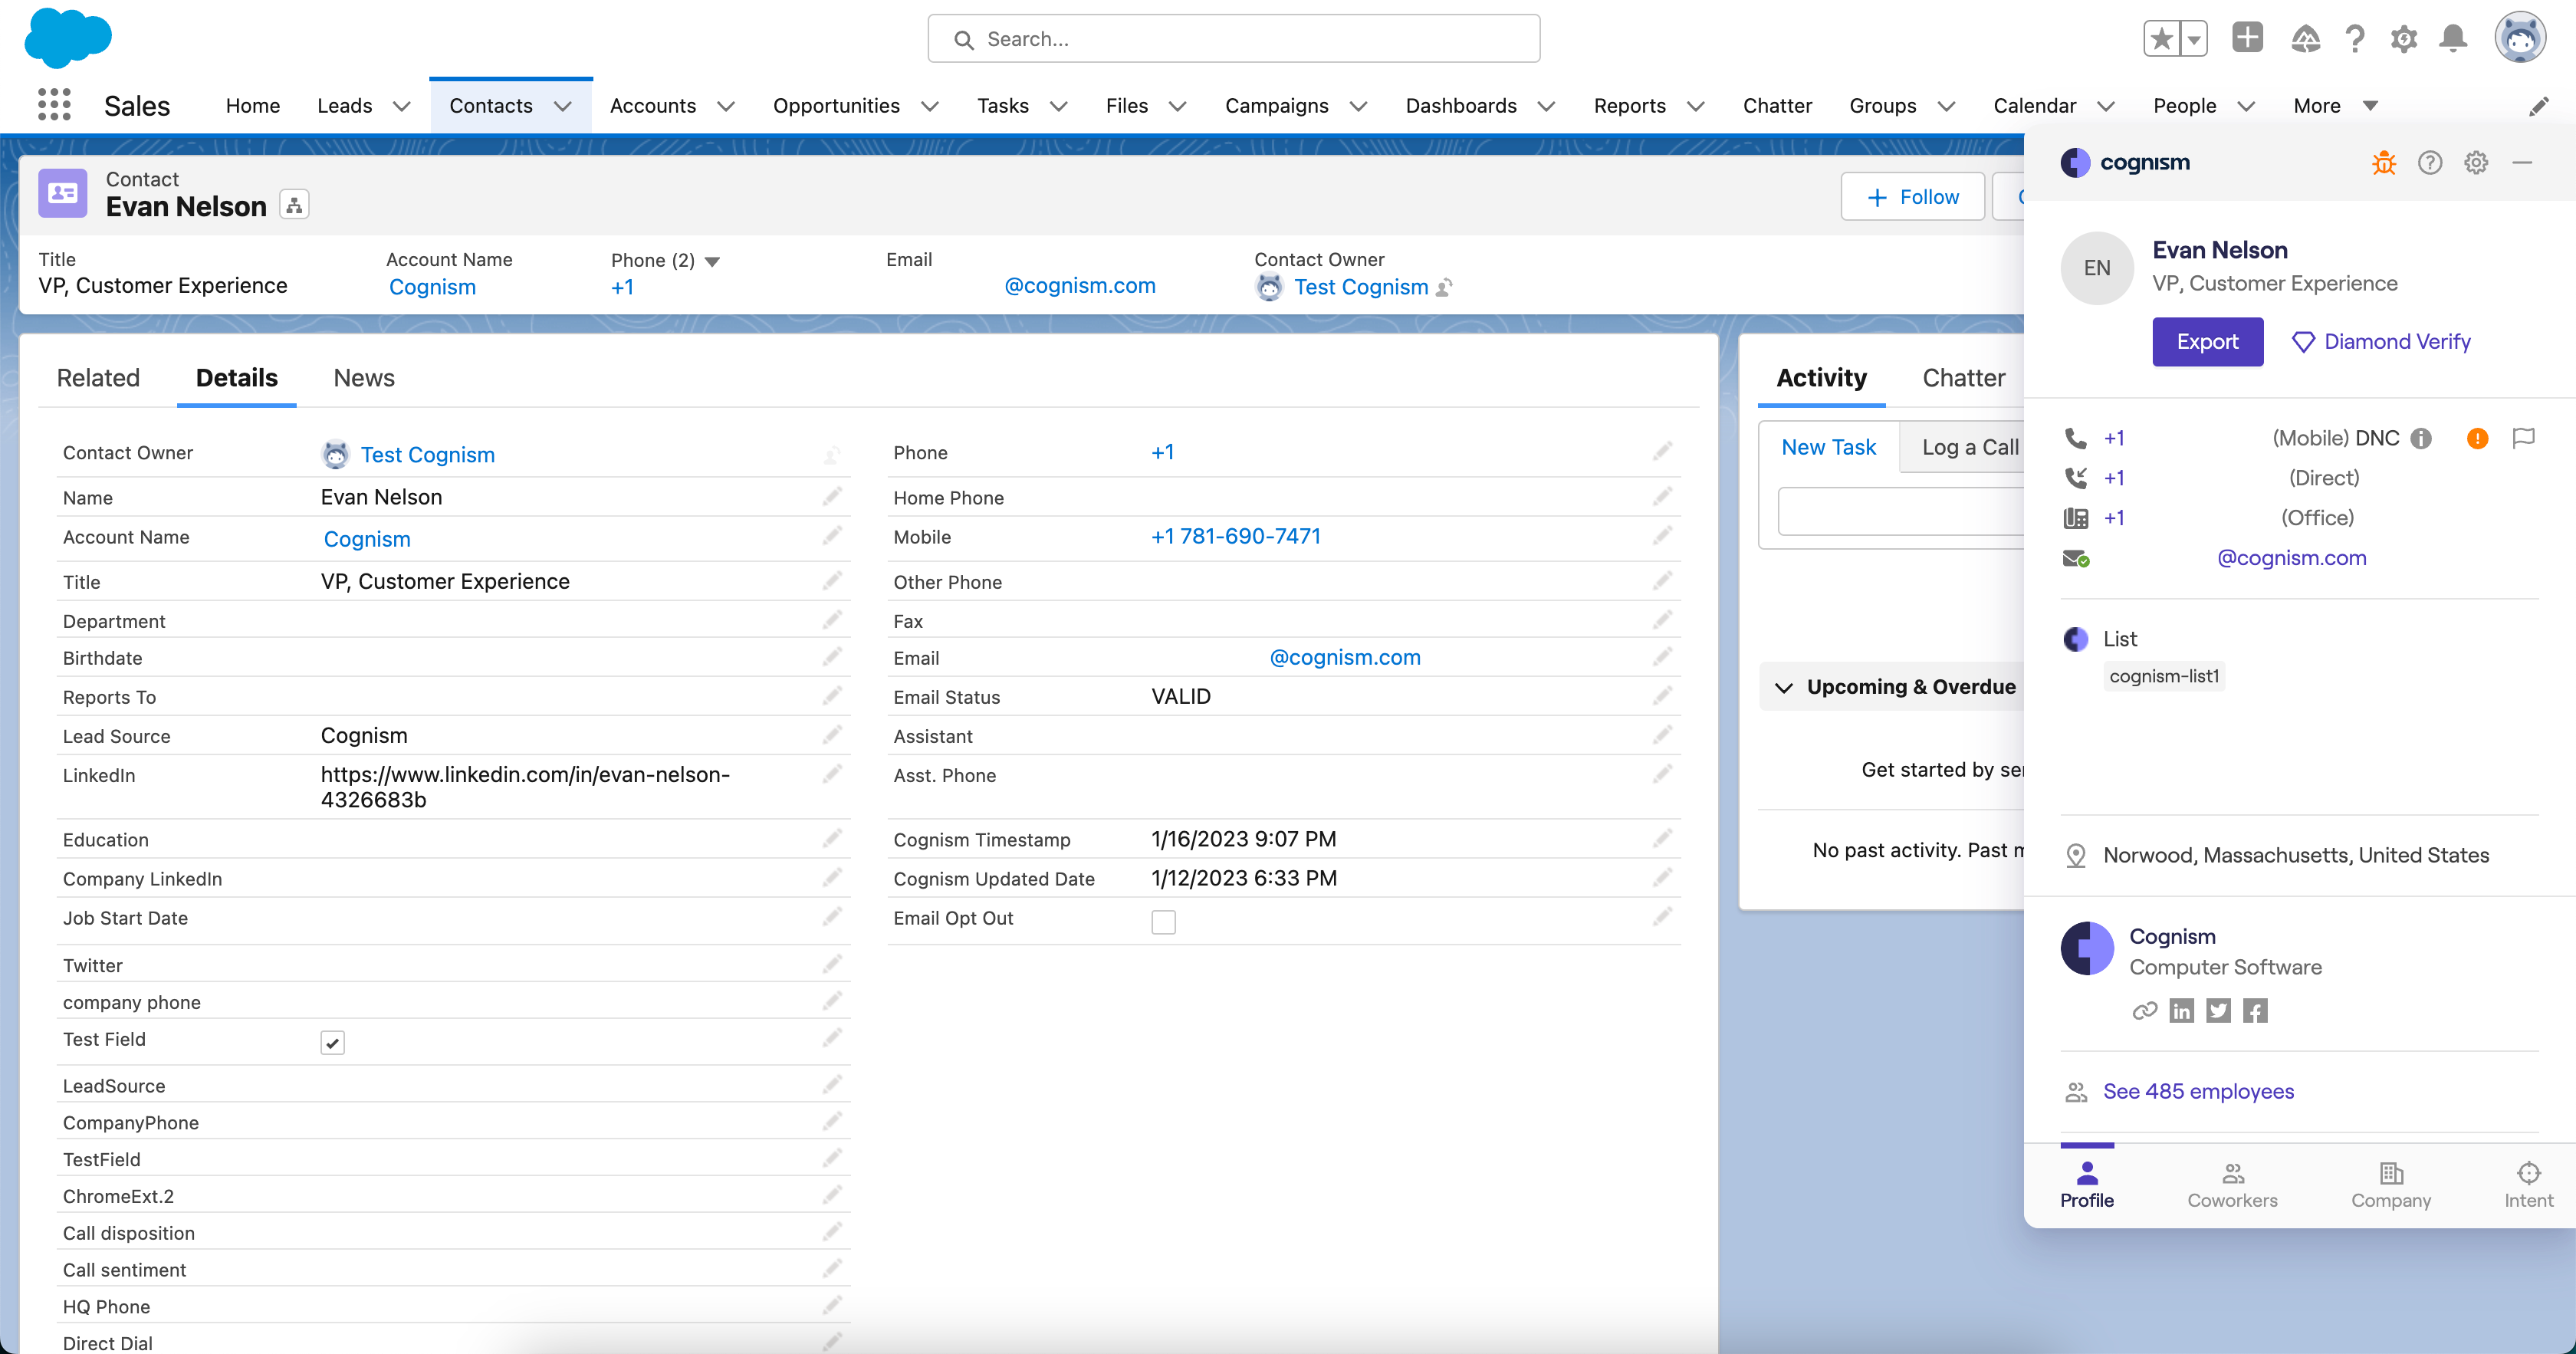Open the App Launcher grid icon
The height and width of the screenshot is (1354, 2576).
[x=54, y=105]
